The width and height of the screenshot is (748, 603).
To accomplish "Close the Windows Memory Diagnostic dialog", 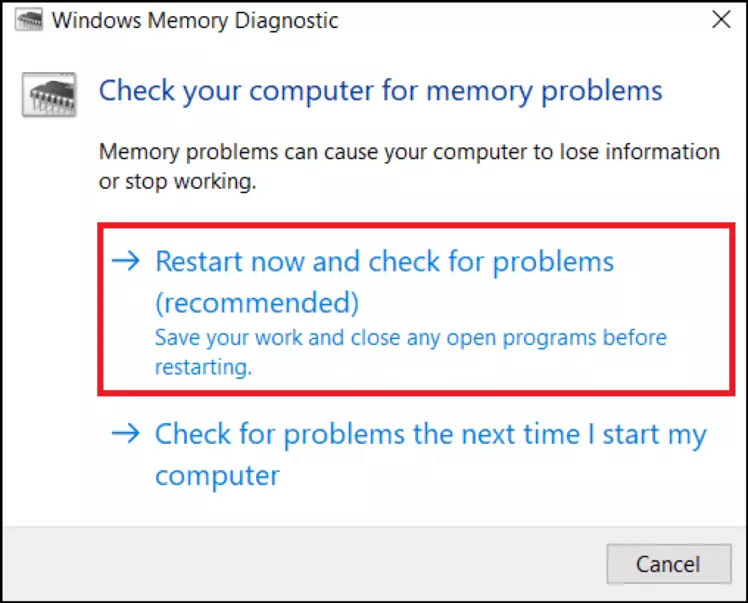I will 719,19.
